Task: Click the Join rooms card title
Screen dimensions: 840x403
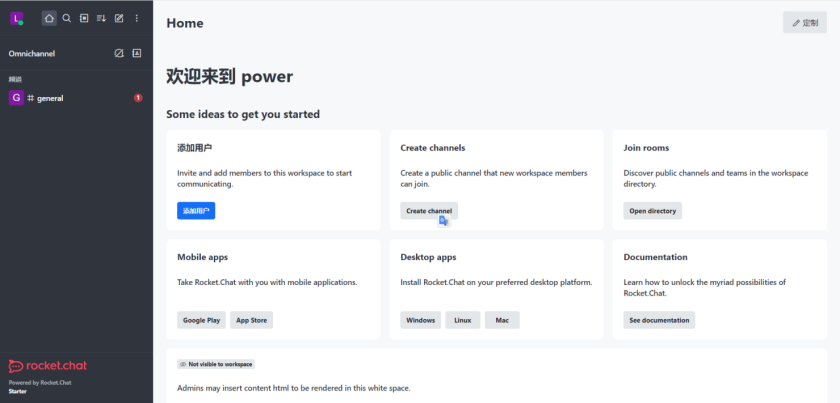Action: [646, 148]
